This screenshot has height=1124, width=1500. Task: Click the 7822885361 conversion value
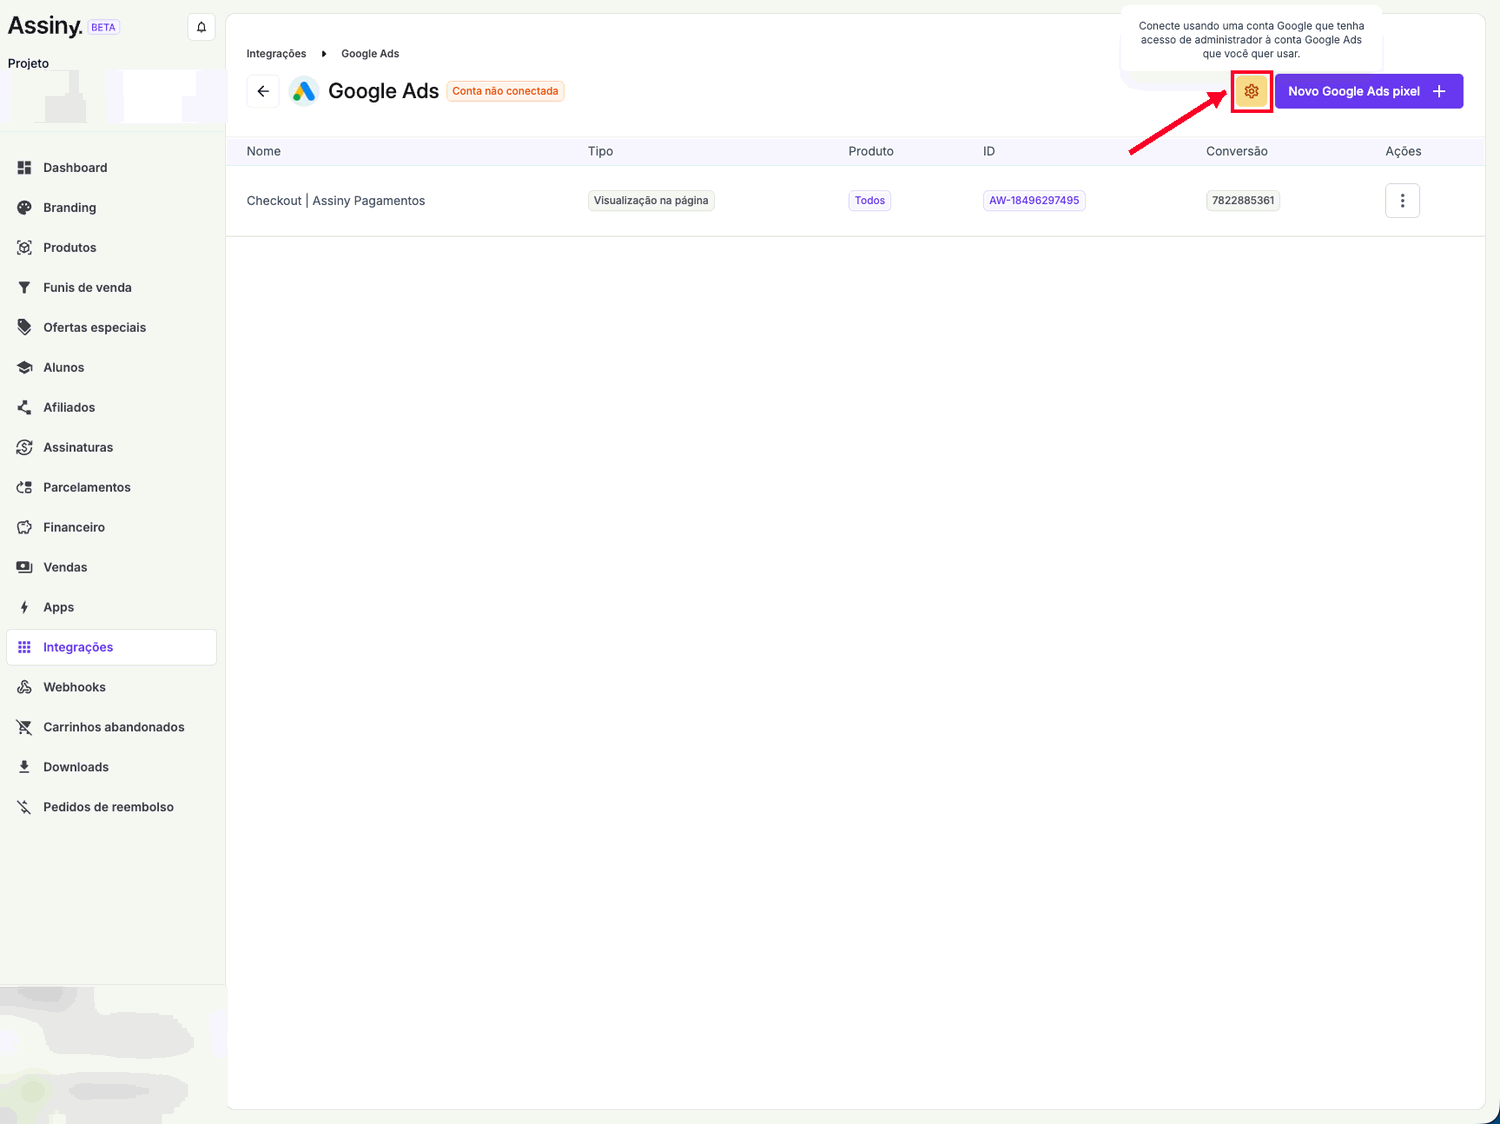(x=1243, y=201)
